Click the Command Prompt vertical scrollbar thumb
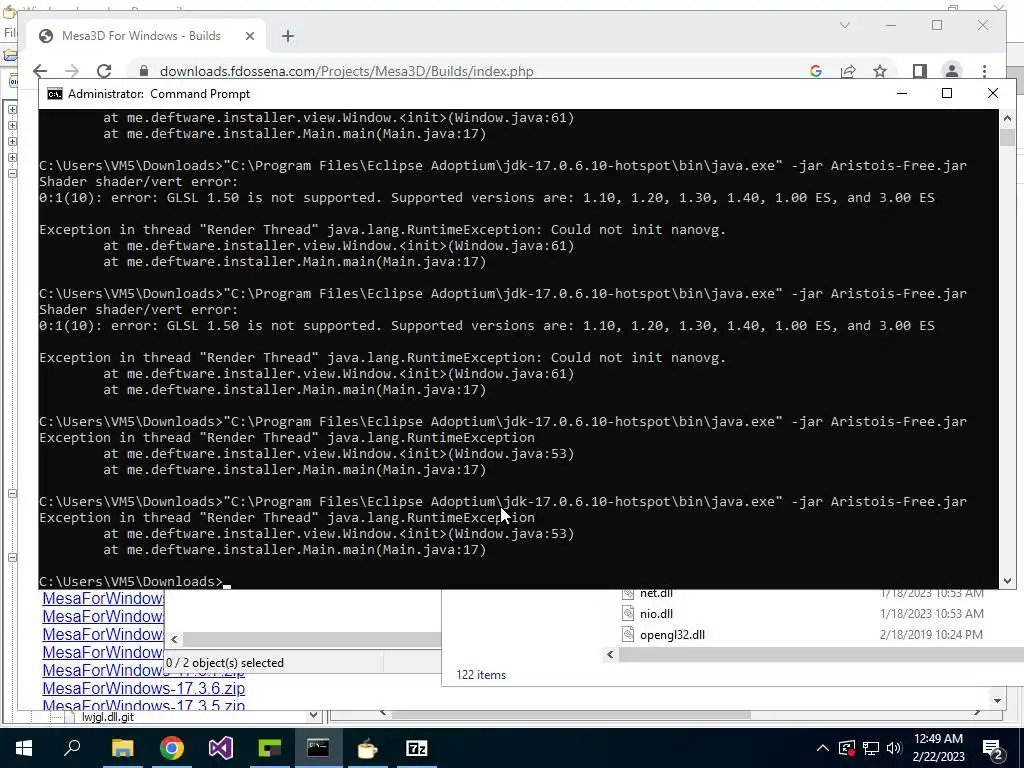 point(1007,138)
